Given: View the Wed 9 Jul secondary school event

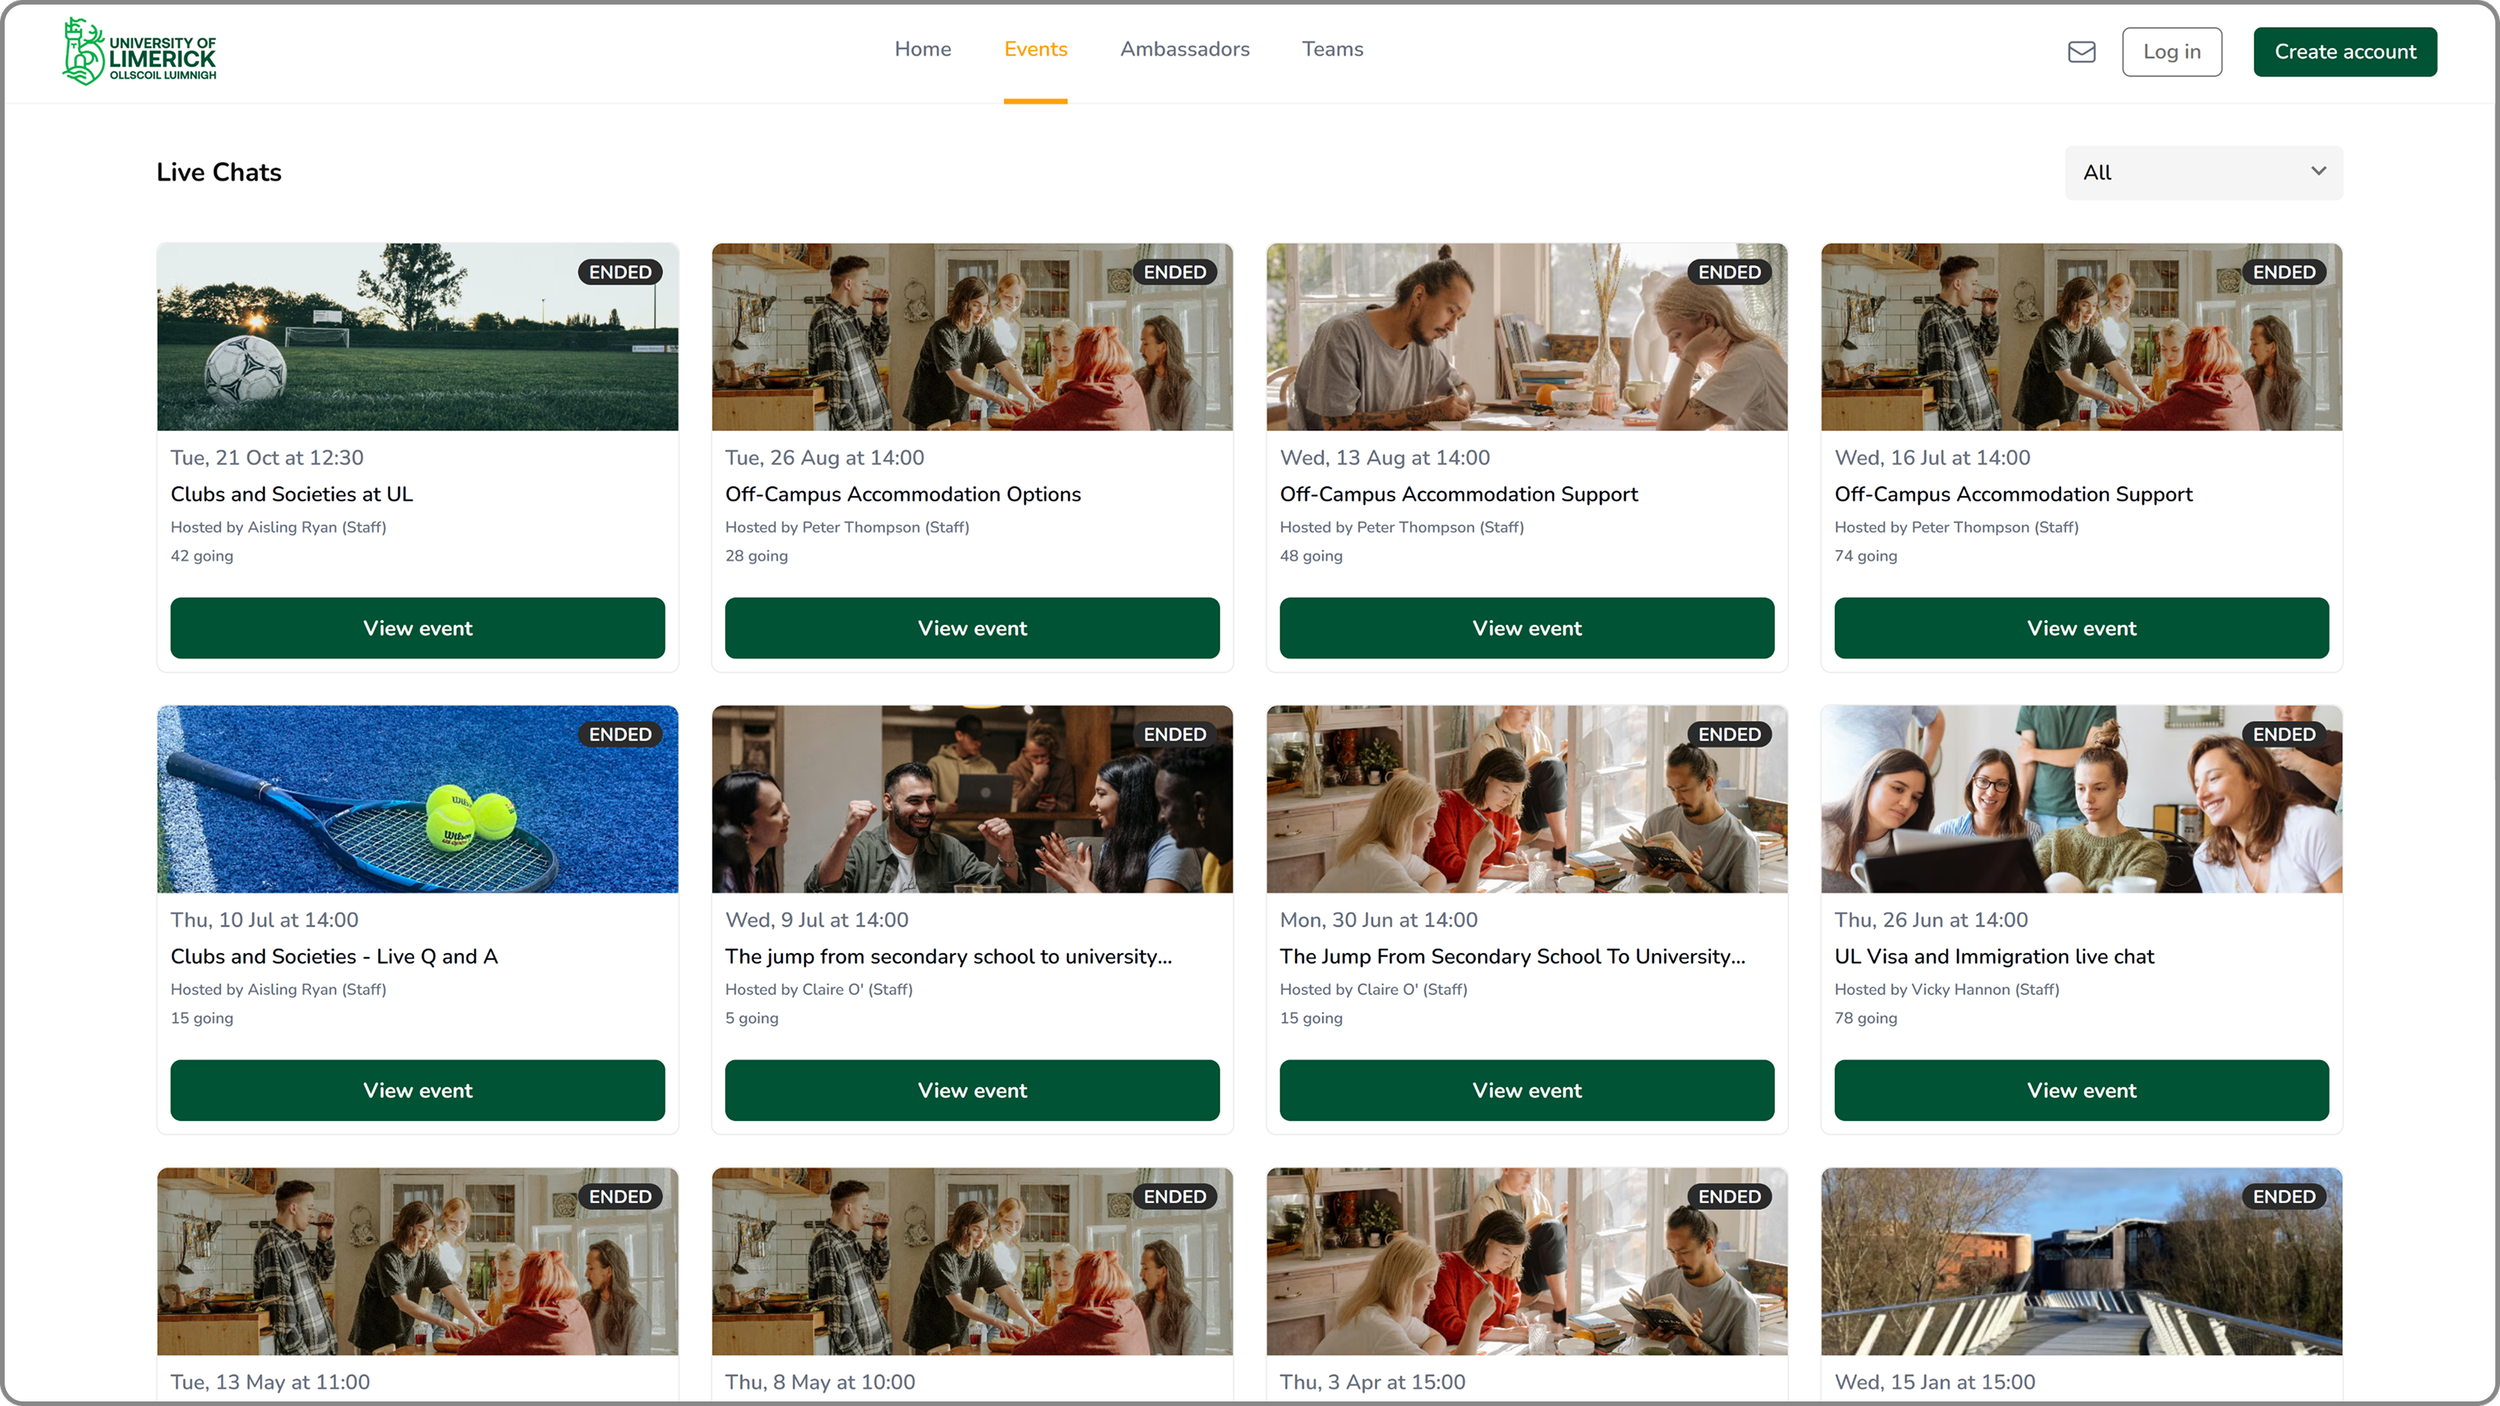Looking at the screenshot, I should tap(971, 1090).
